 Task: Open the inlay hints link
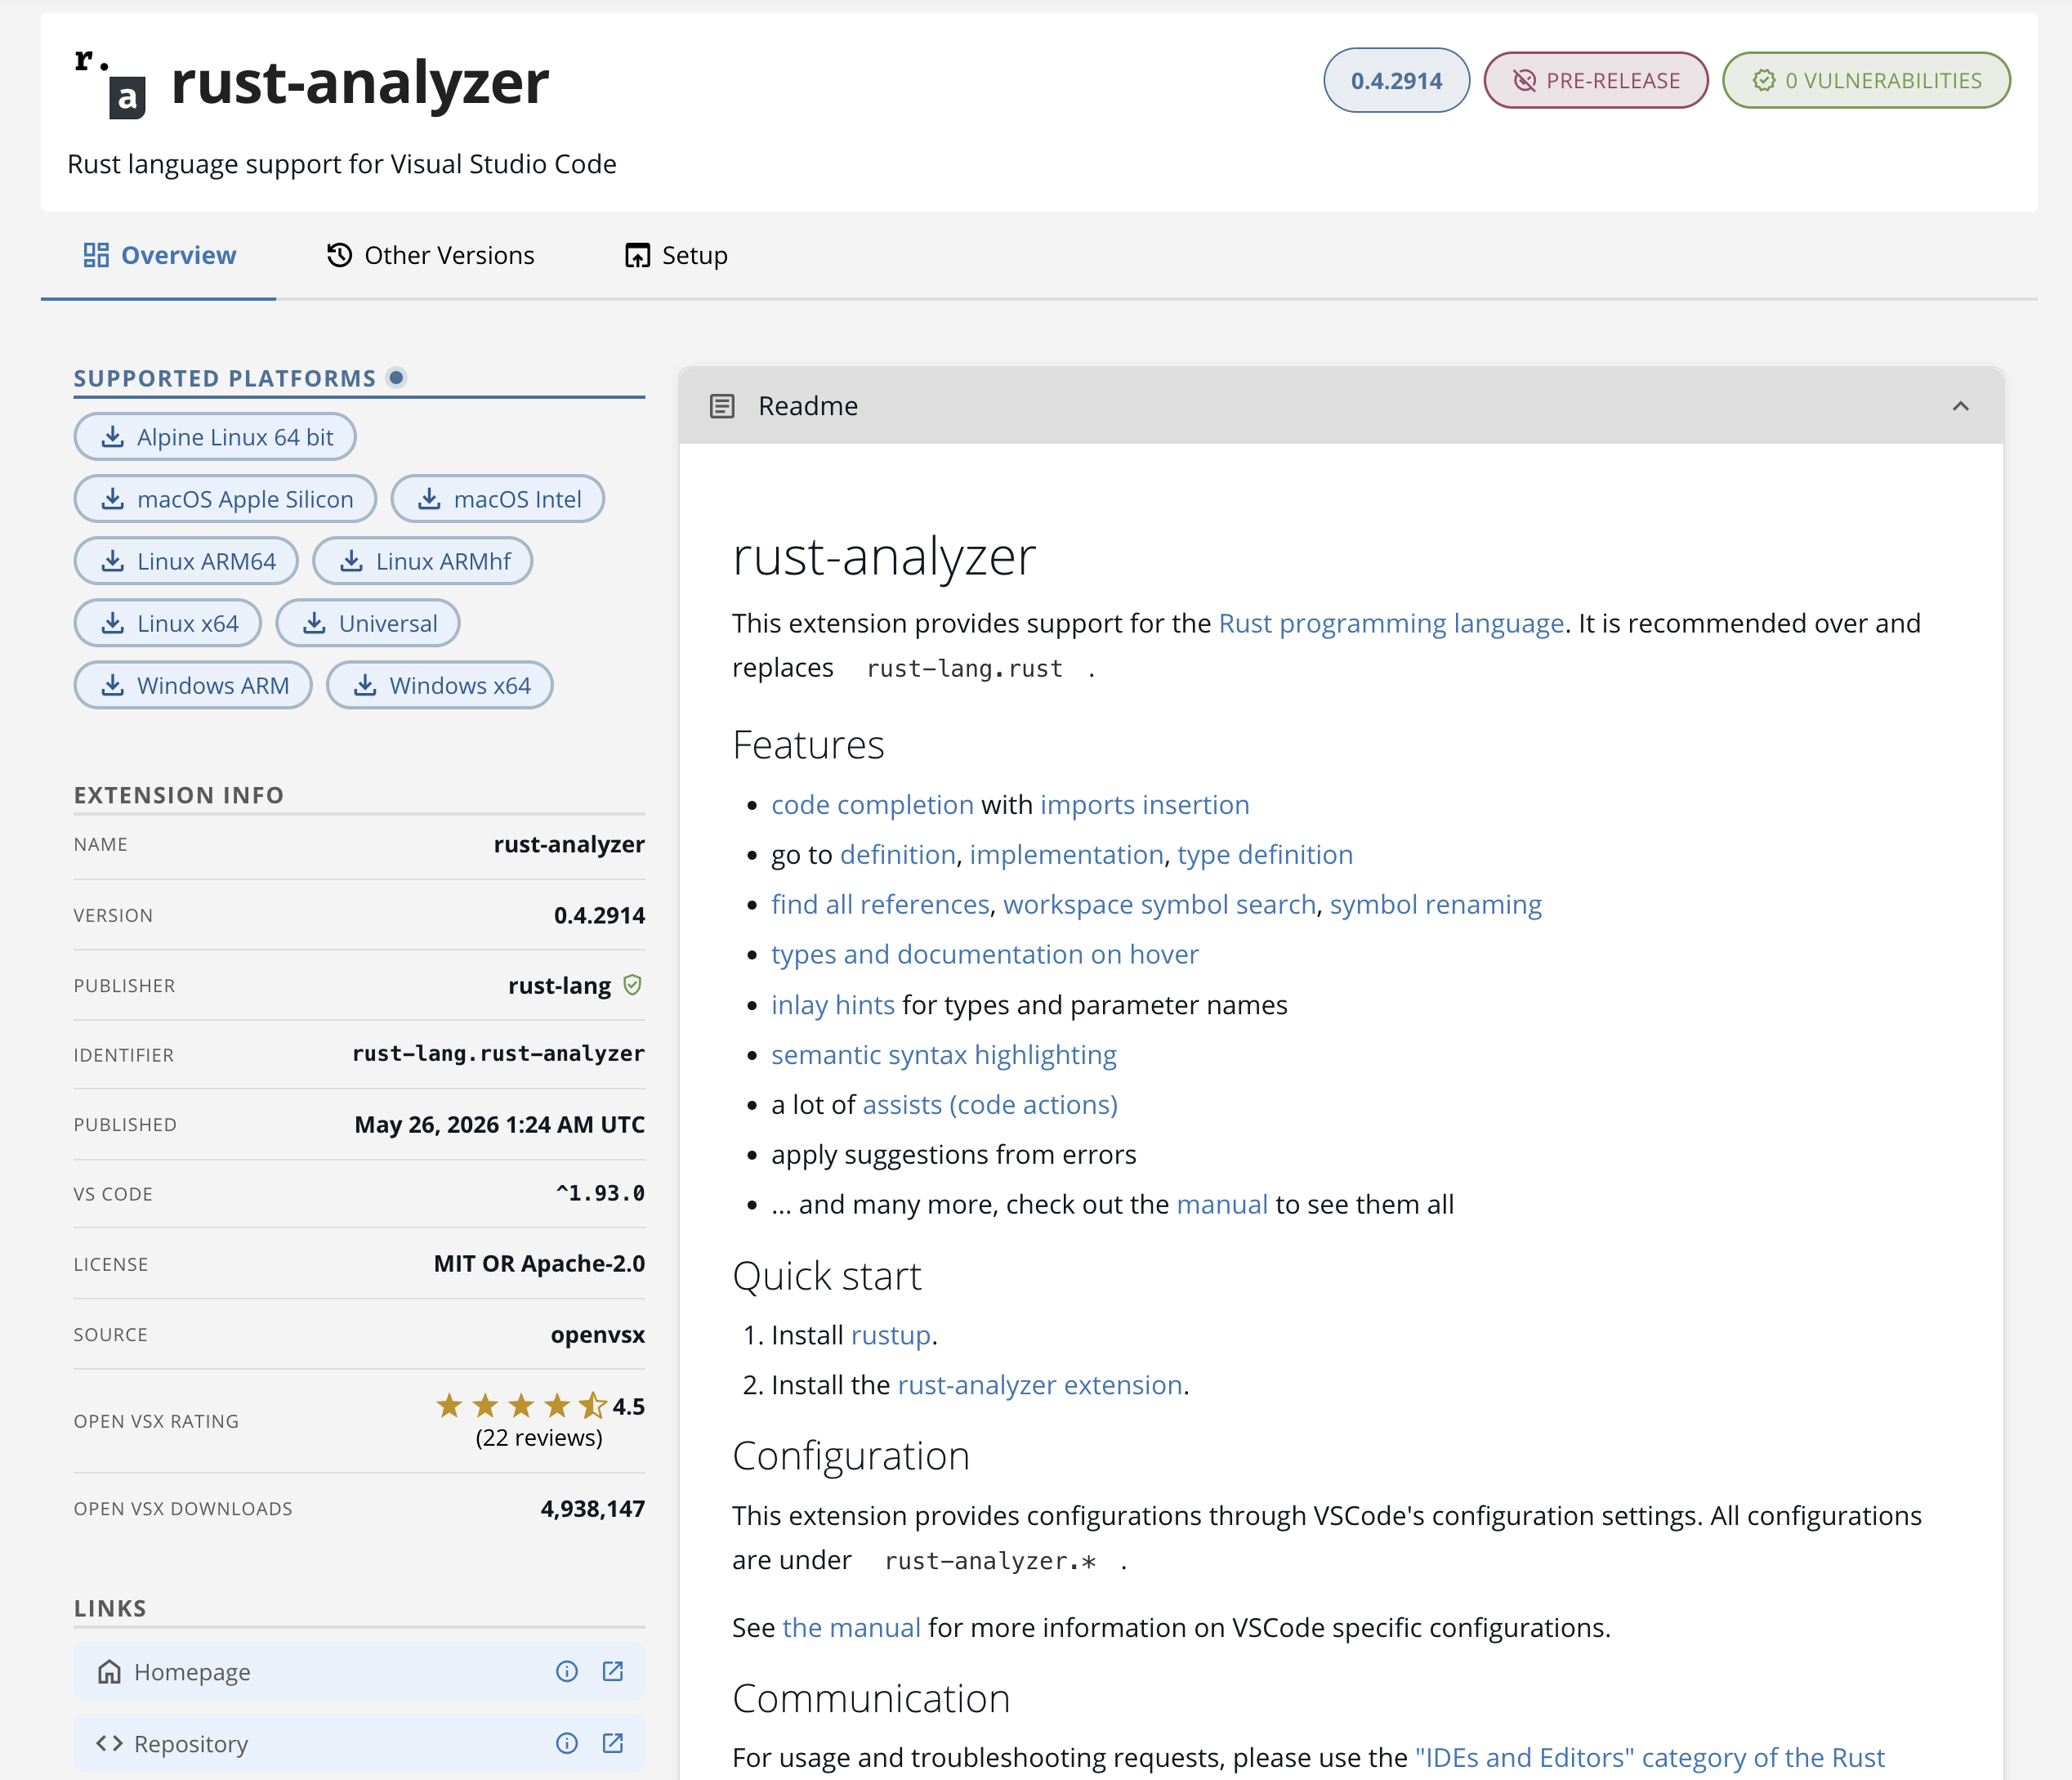833,1004
